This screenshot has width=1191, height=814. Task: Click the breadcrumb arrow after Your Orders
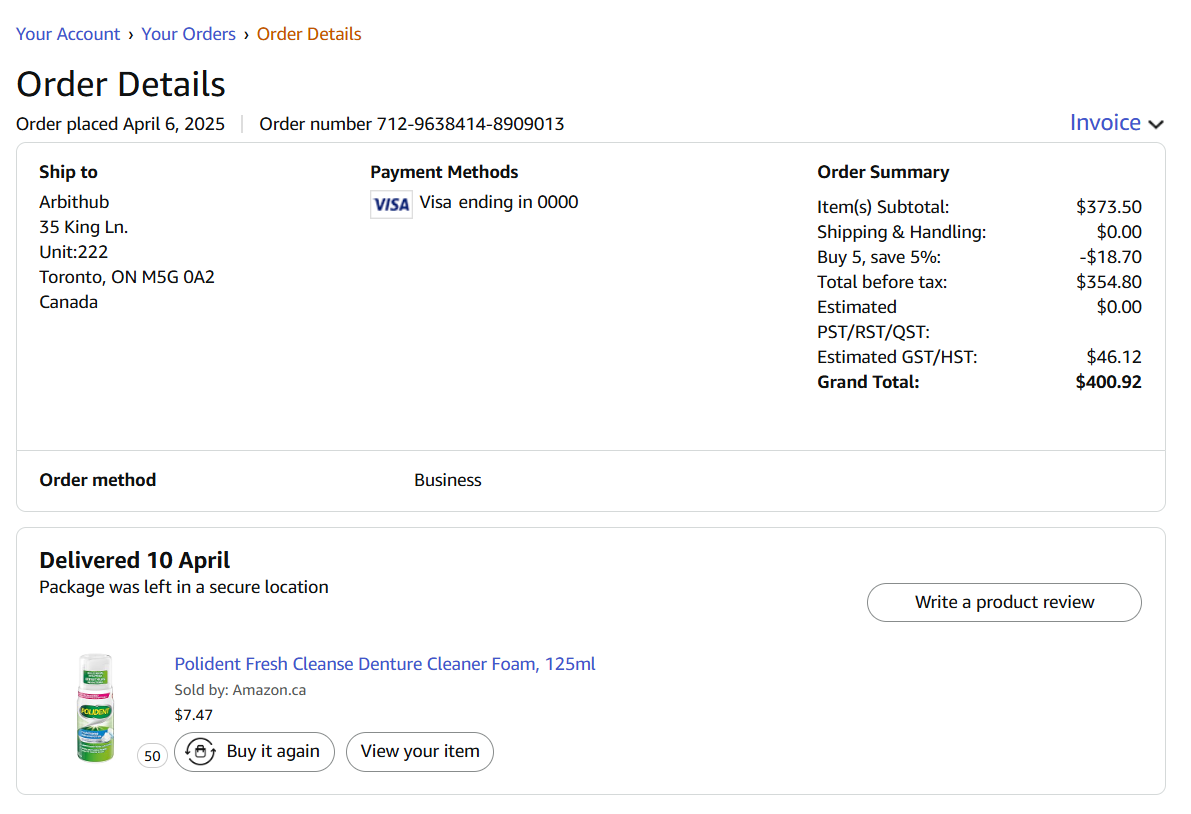(x=244, y=33)
